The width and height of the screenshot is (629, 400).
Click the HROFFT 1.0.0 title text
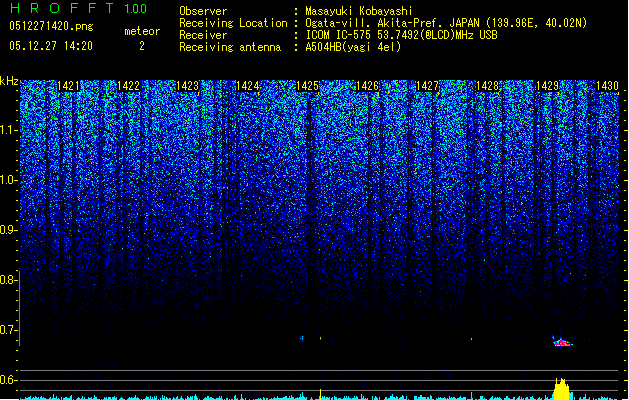click(x=78, y=8)
